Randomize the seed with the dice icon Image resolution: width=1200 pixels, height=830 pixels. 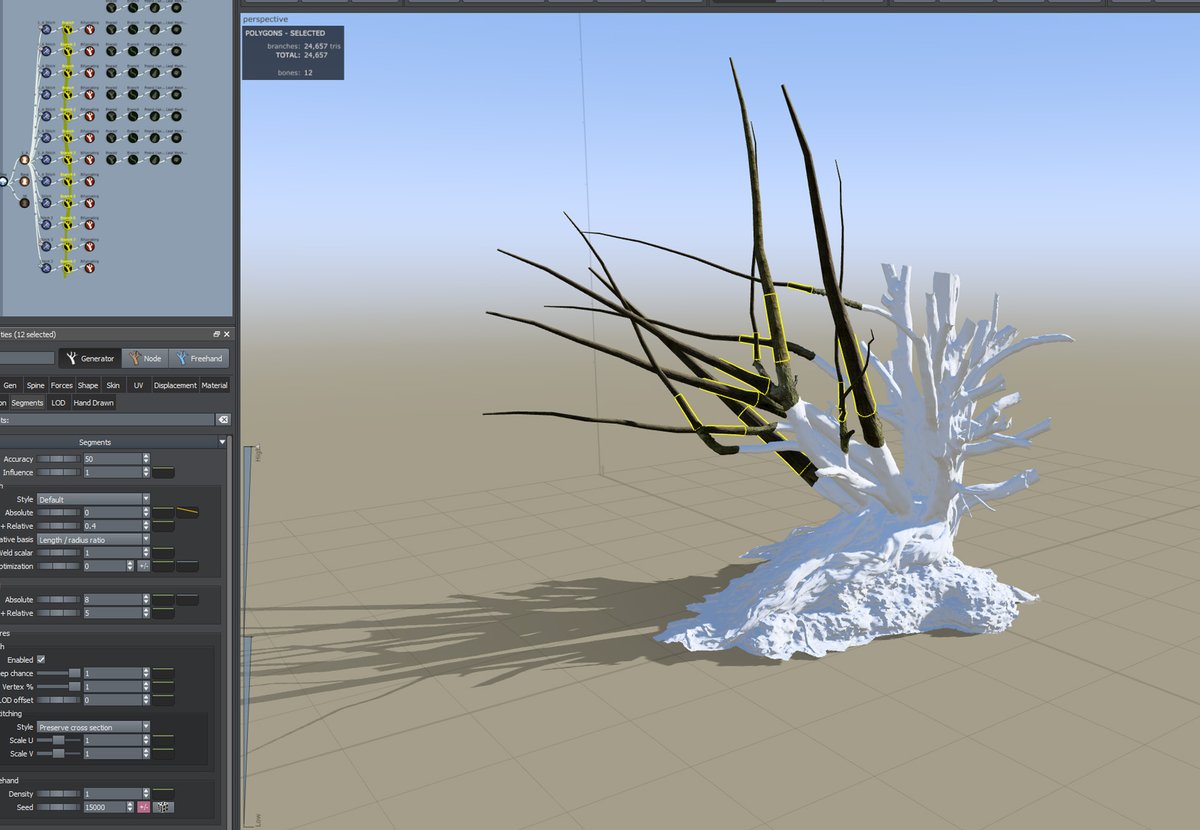162,807
